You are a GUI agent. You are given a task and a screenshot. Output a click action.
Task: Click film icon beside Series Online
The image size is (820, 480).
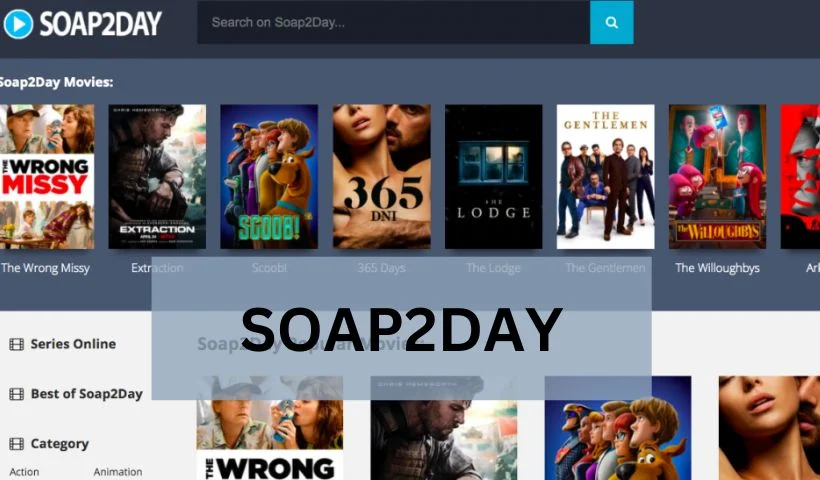[x=16, y=344]
